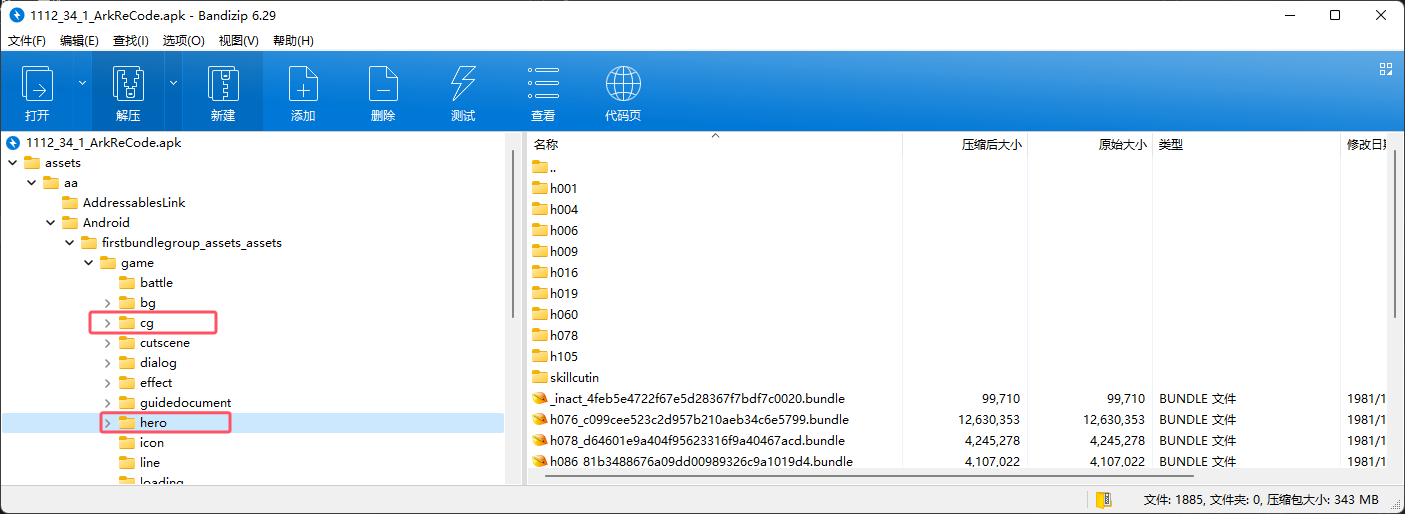Image resolution: width=1405 pixels, height=514 pixels.
Task: Select the skillcutin folder in file list
Action: coord(566,377)
